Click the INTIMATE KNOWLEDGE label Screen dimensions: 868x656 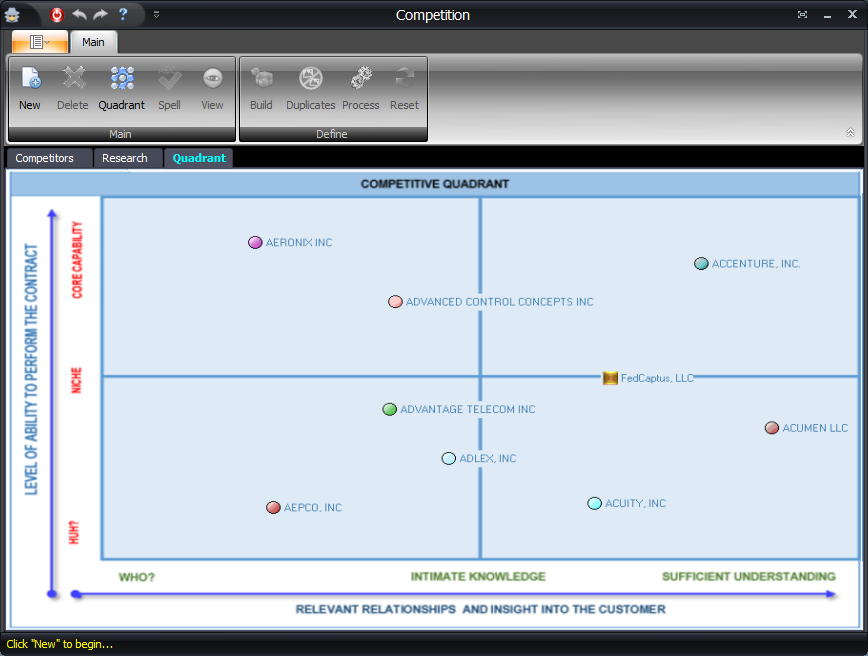(478, 577)
